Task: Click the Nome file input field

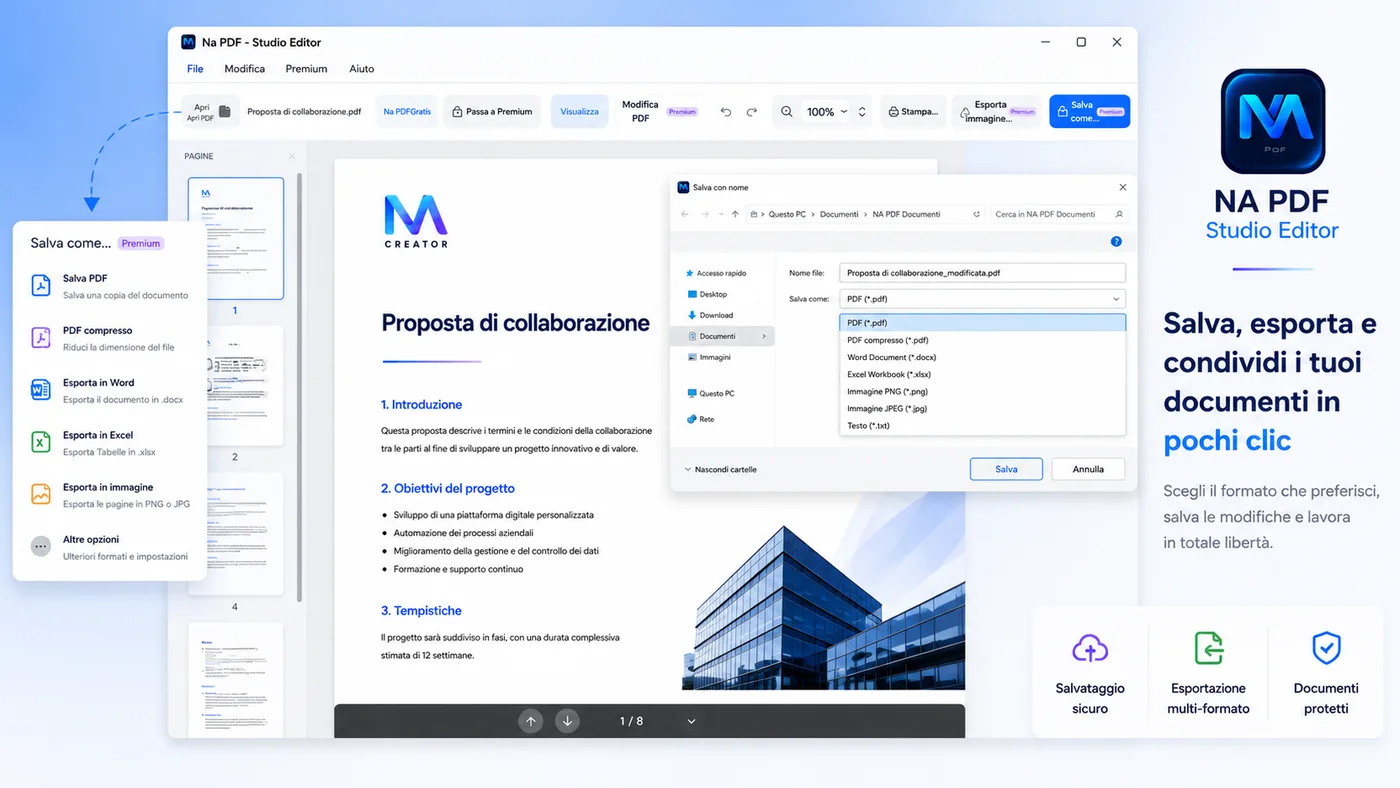Action: (x=982, y=272)
